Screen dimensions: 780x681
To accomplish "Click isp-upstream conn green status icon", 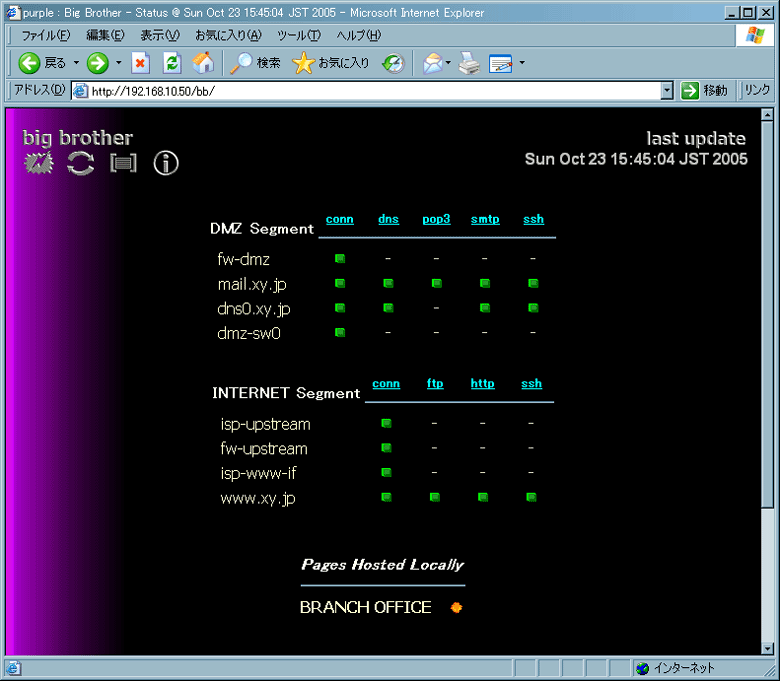I will click(x=387, y=423).
